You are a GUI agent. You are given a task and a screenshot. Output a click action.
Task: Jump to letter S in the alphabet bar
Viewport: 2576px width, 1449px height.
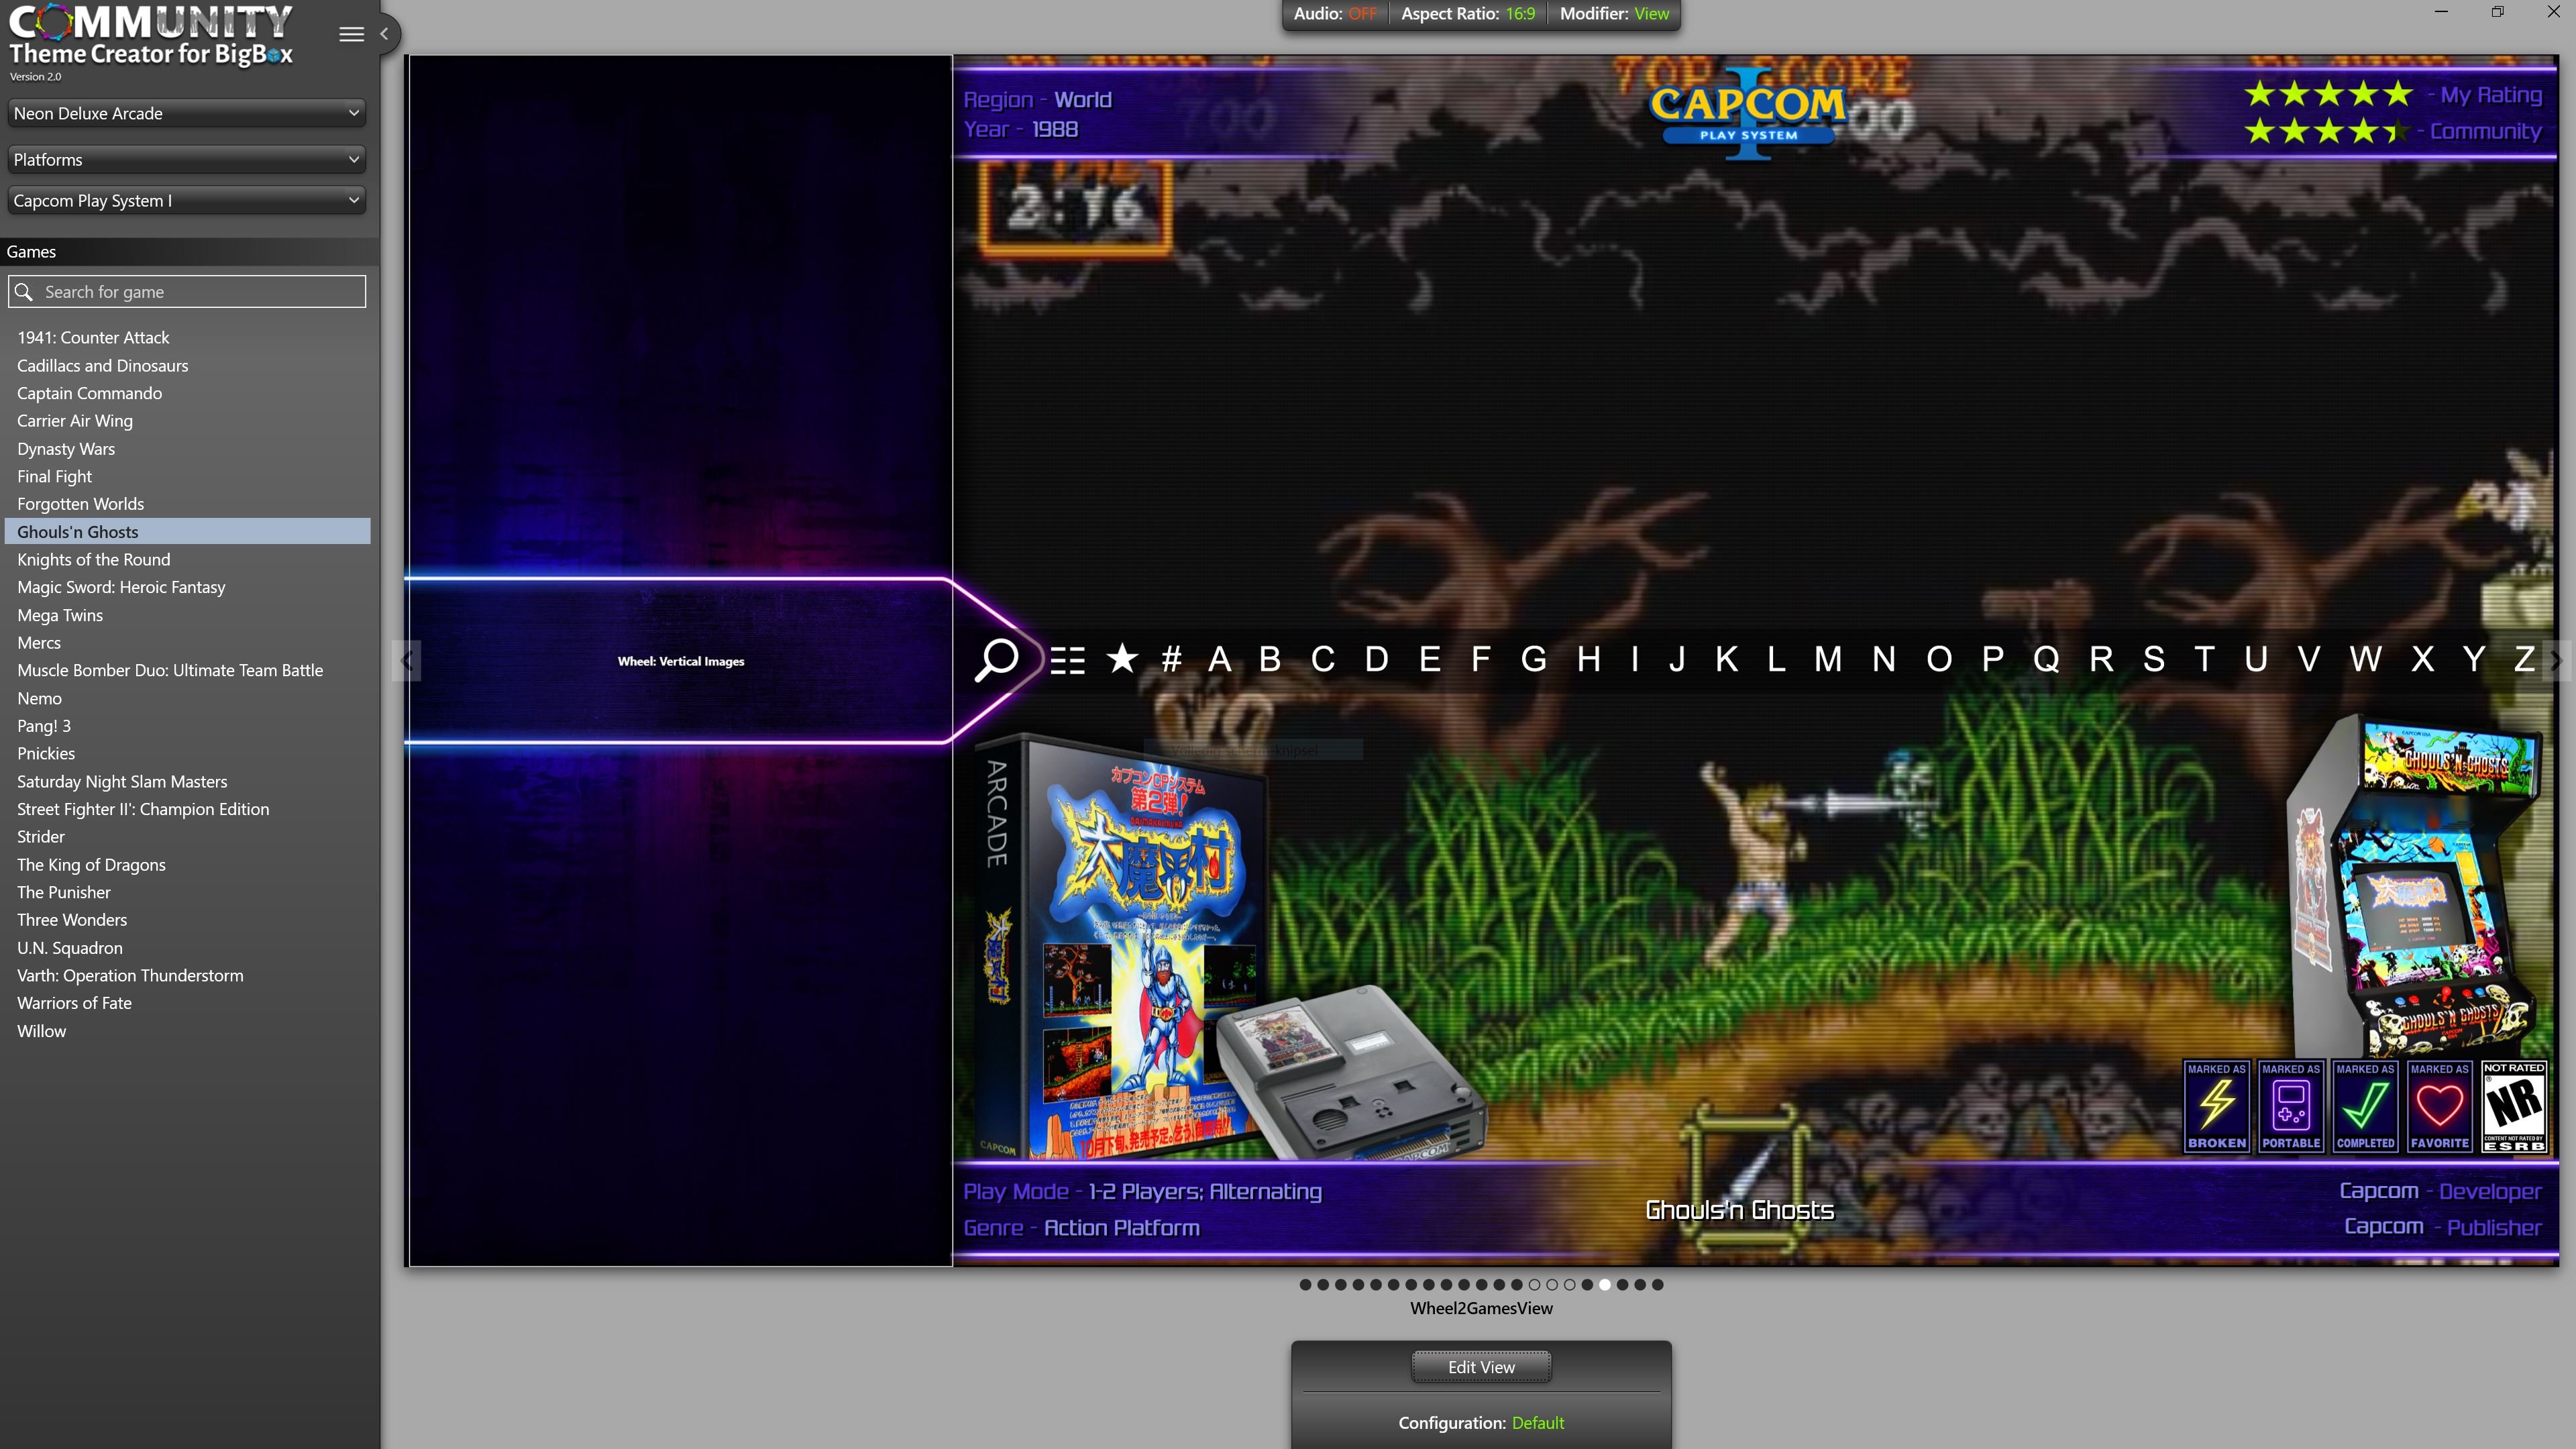point(2154,659)
